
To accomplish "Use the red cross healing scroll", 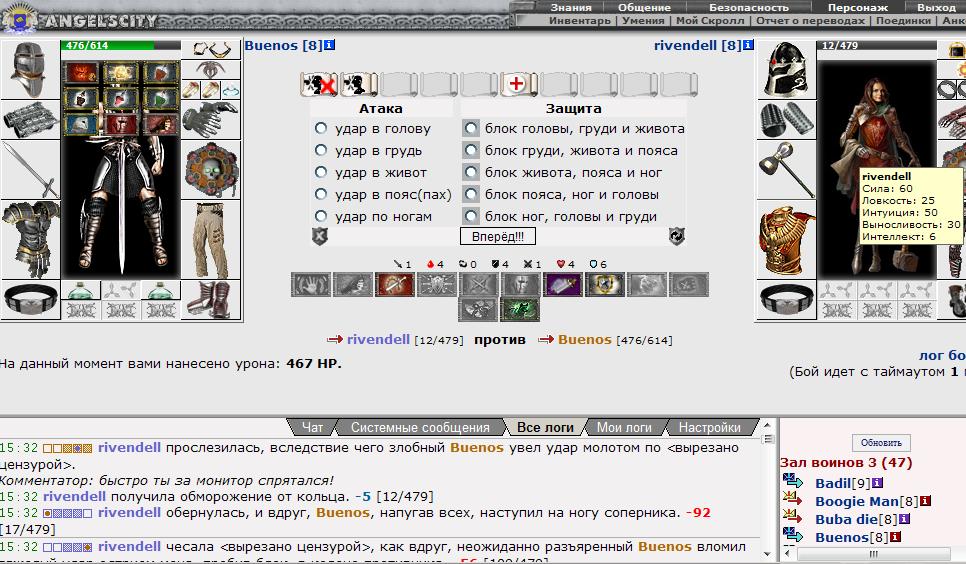I will pyautogui.click(x=519, y=84).
